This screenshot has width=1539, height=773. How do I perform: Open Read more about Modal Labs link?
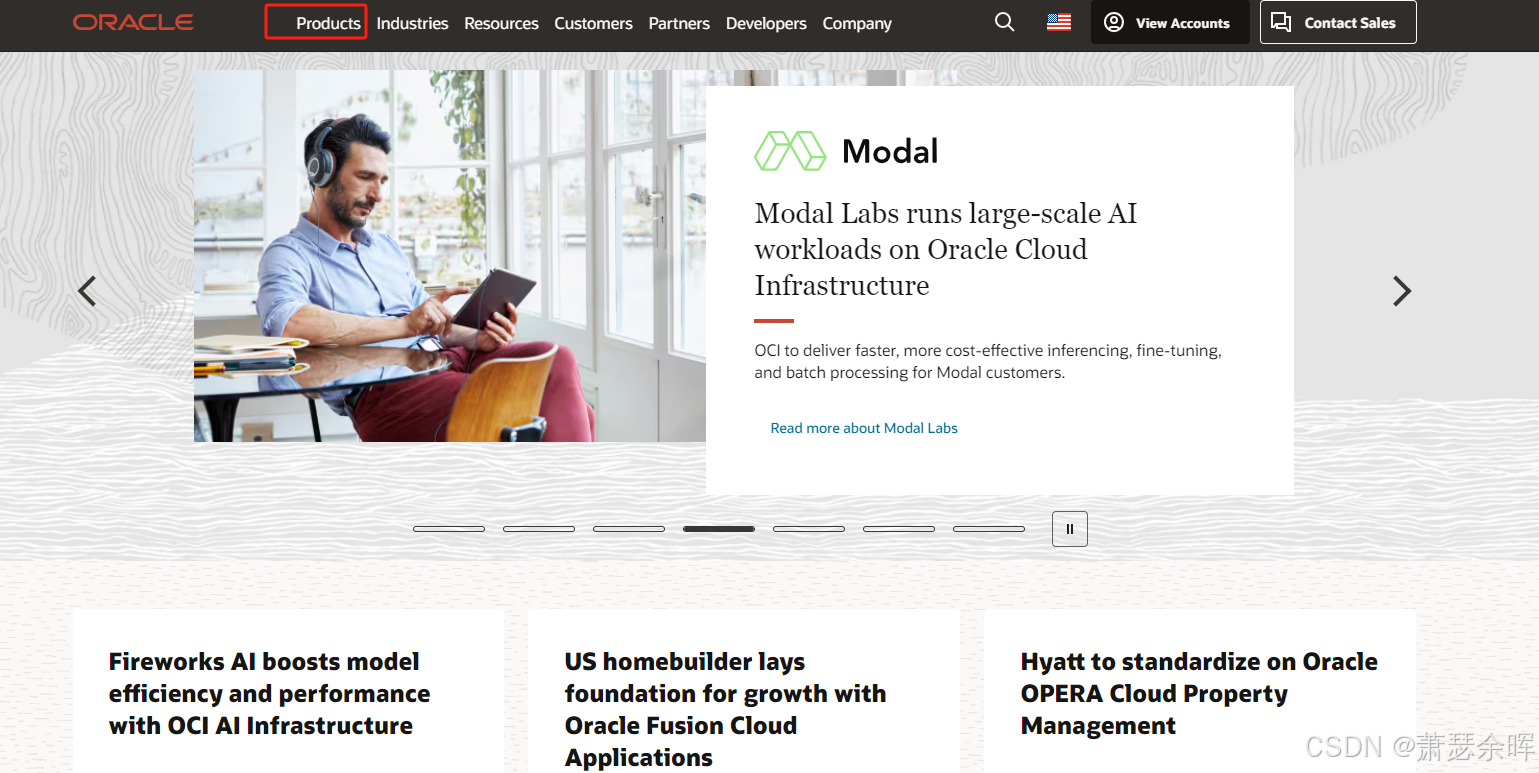point(864,428)
